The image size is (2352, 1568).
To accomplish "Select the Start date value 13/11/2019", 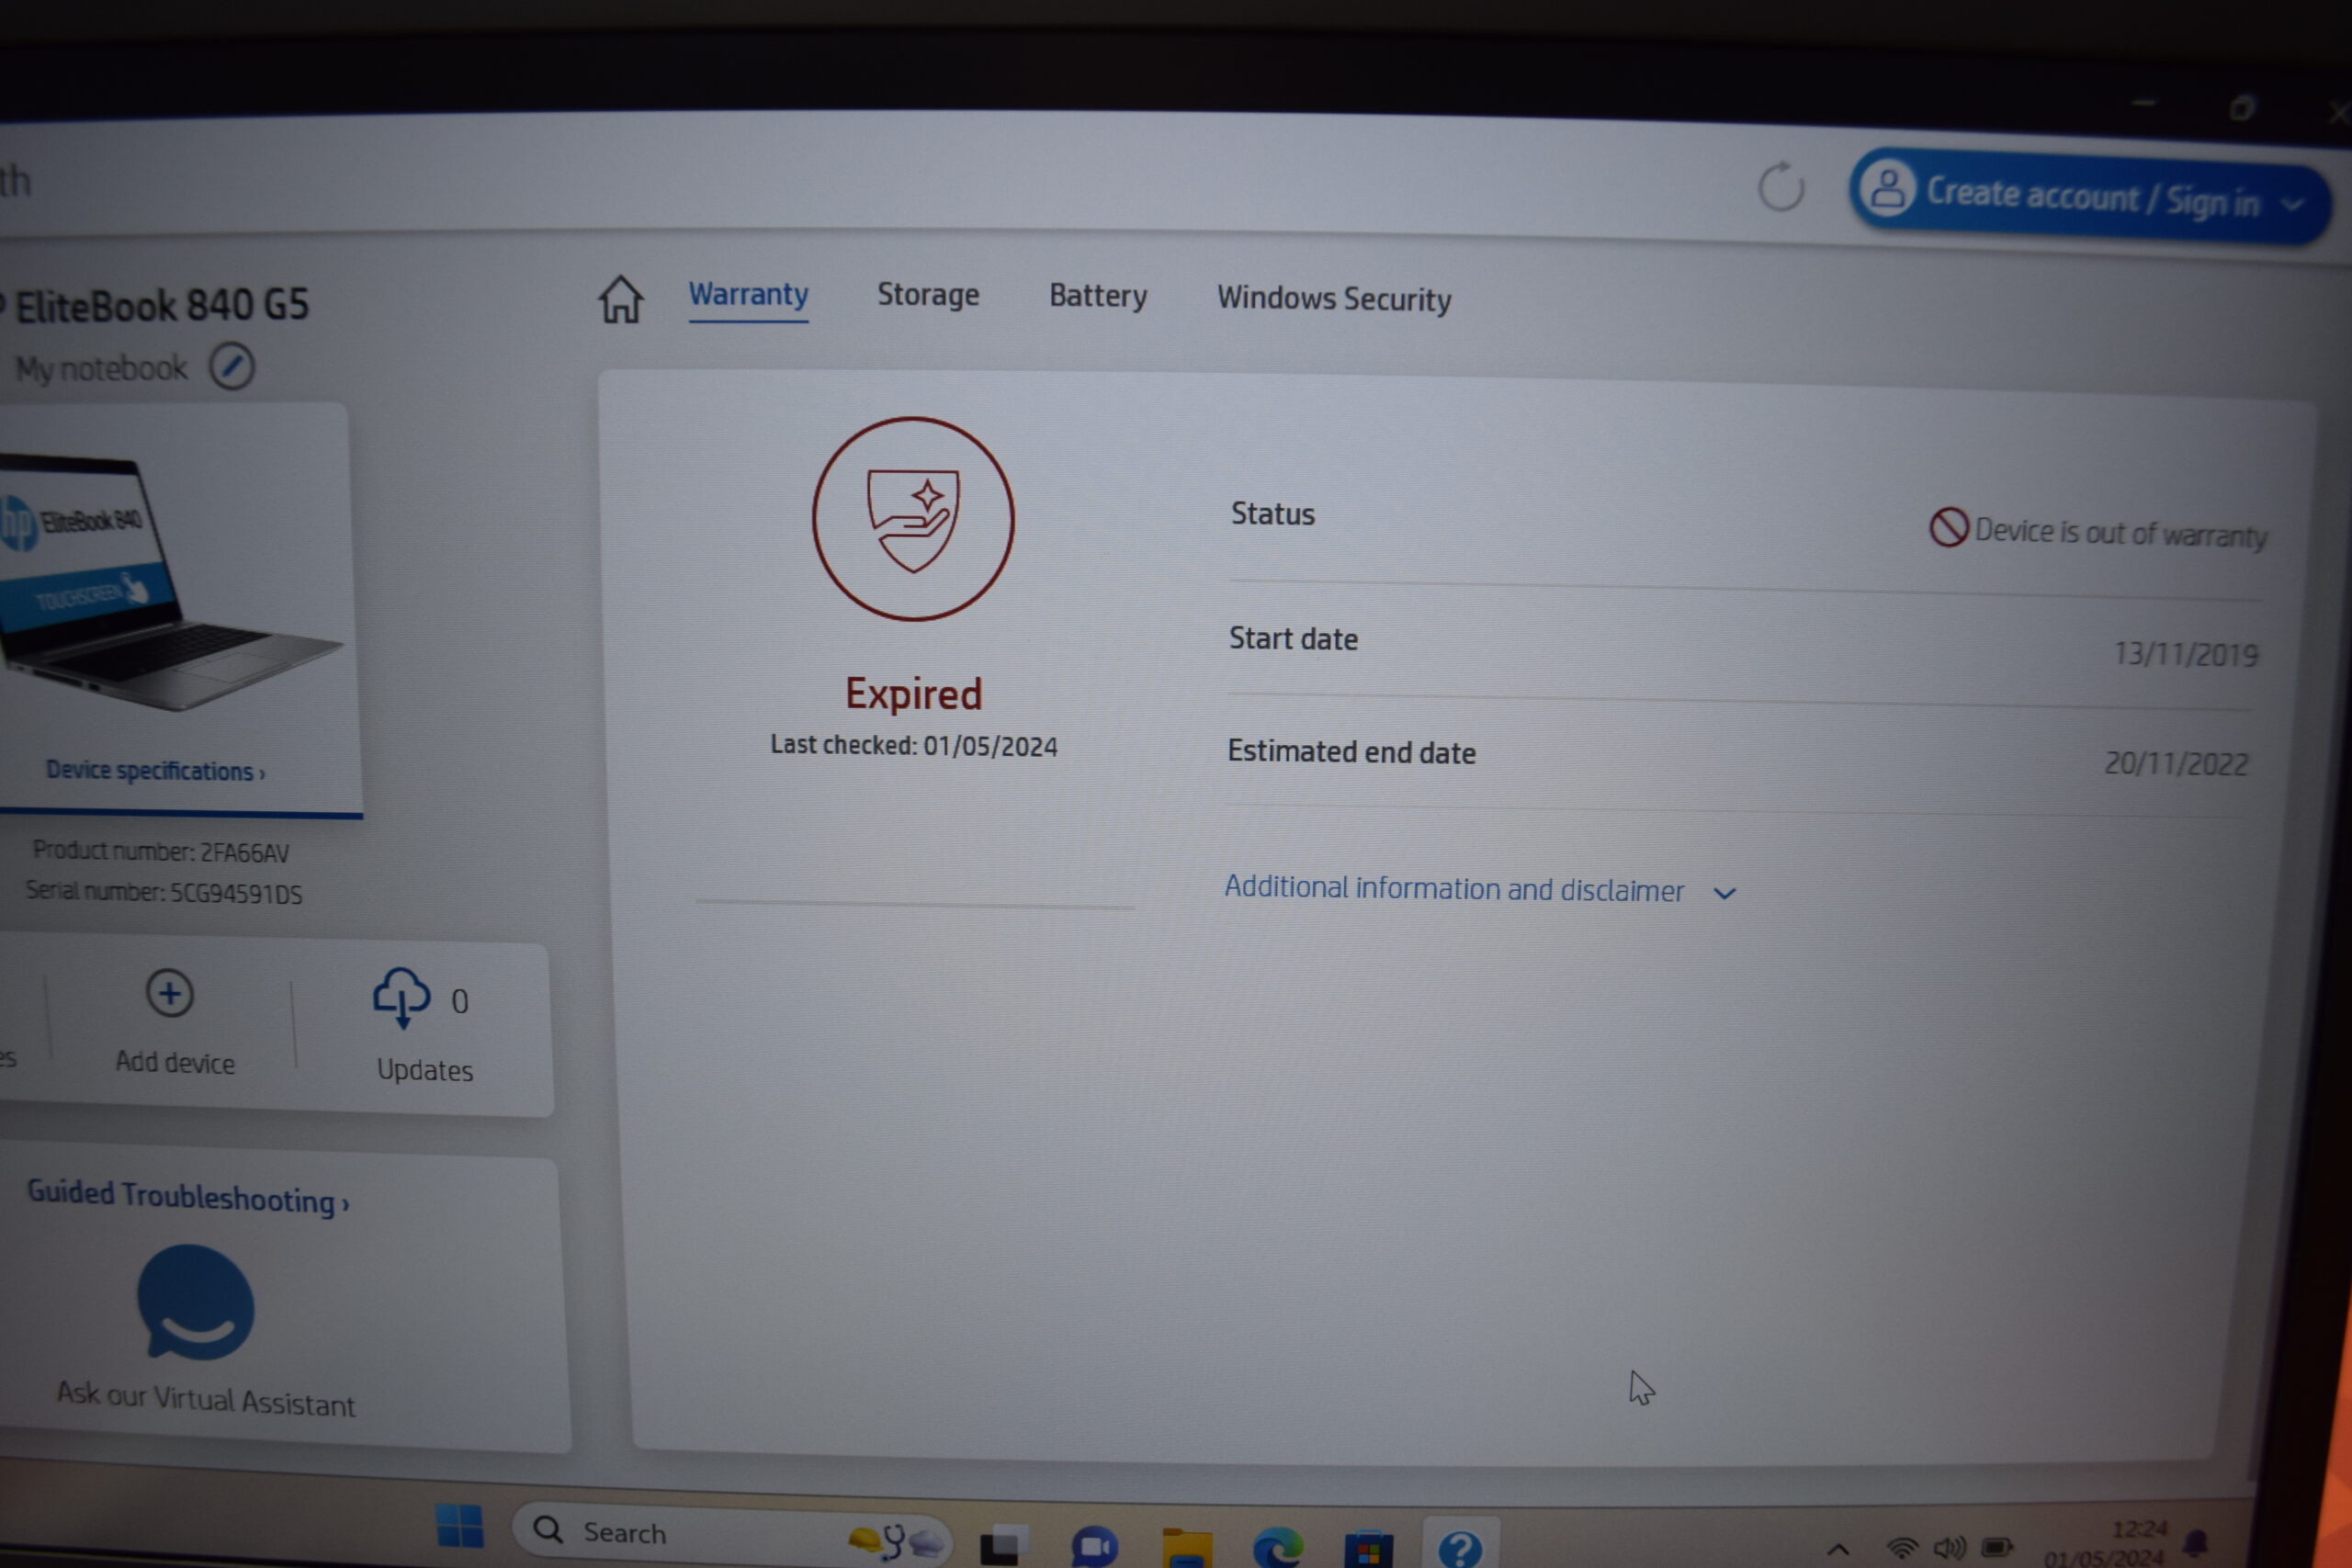I will 2186,654.
